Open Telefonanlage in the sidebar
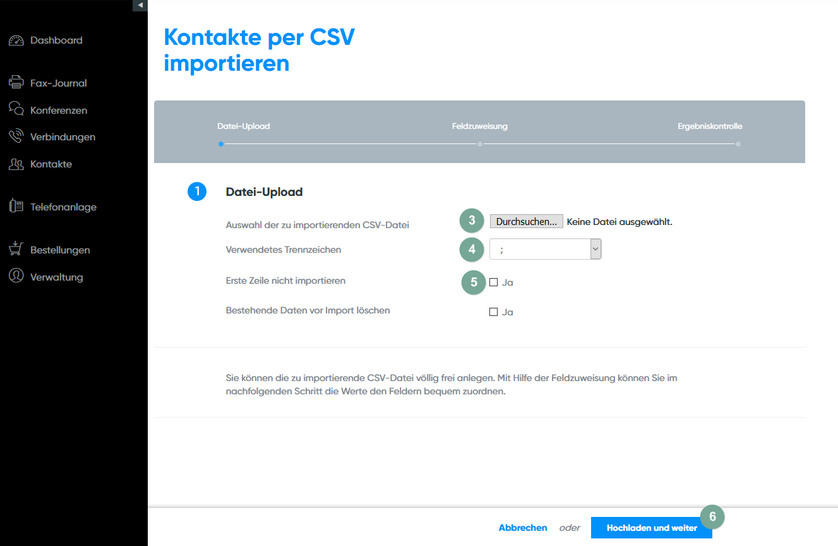 (63, 207)
